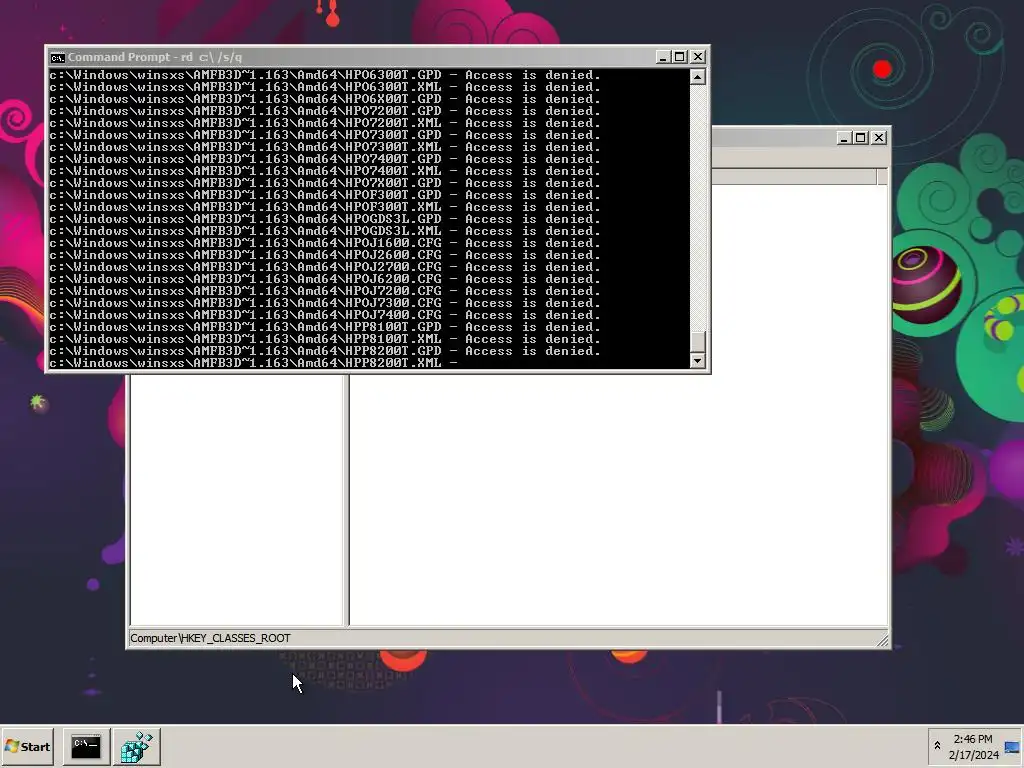The height and width of the screenshot is (768, 1024).
Task: Close the Registry Editor window
Action: pyautogui.click(x=879, y=138)
